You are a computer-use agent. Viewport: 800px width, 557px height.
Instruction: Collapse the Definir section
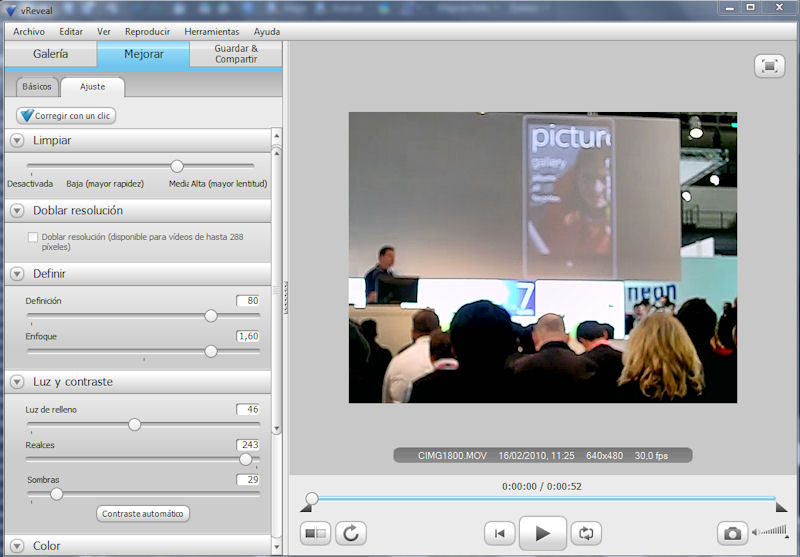[17, 274]
